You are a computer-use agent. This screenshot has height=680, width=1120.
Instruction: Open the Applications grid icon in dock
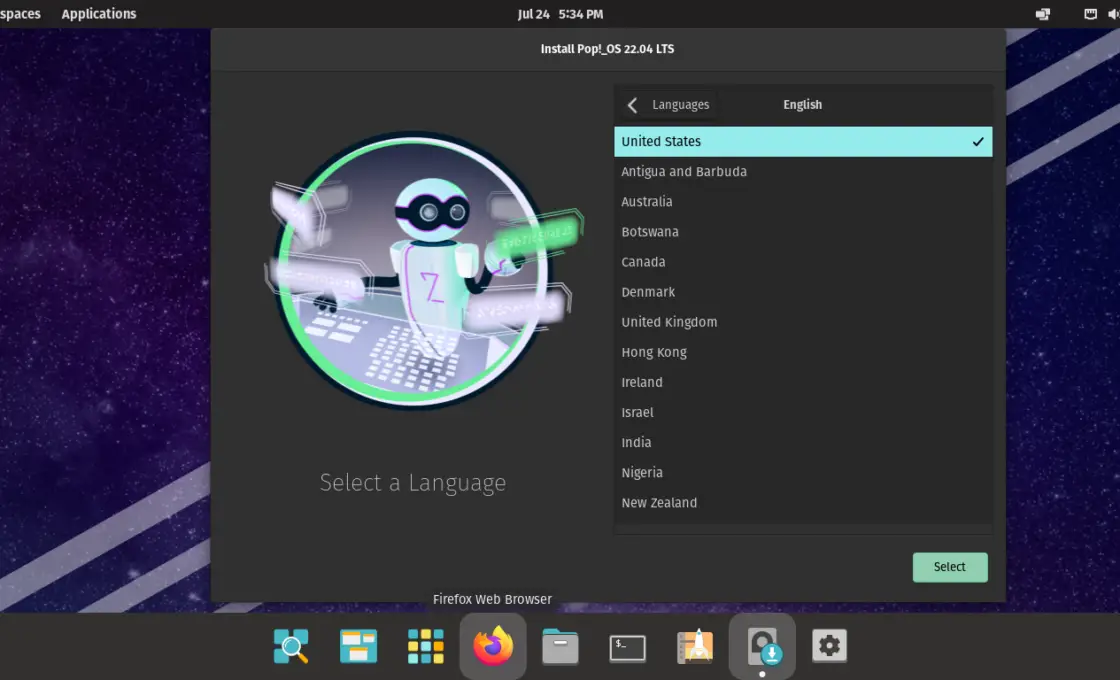(x=426, y=646)
